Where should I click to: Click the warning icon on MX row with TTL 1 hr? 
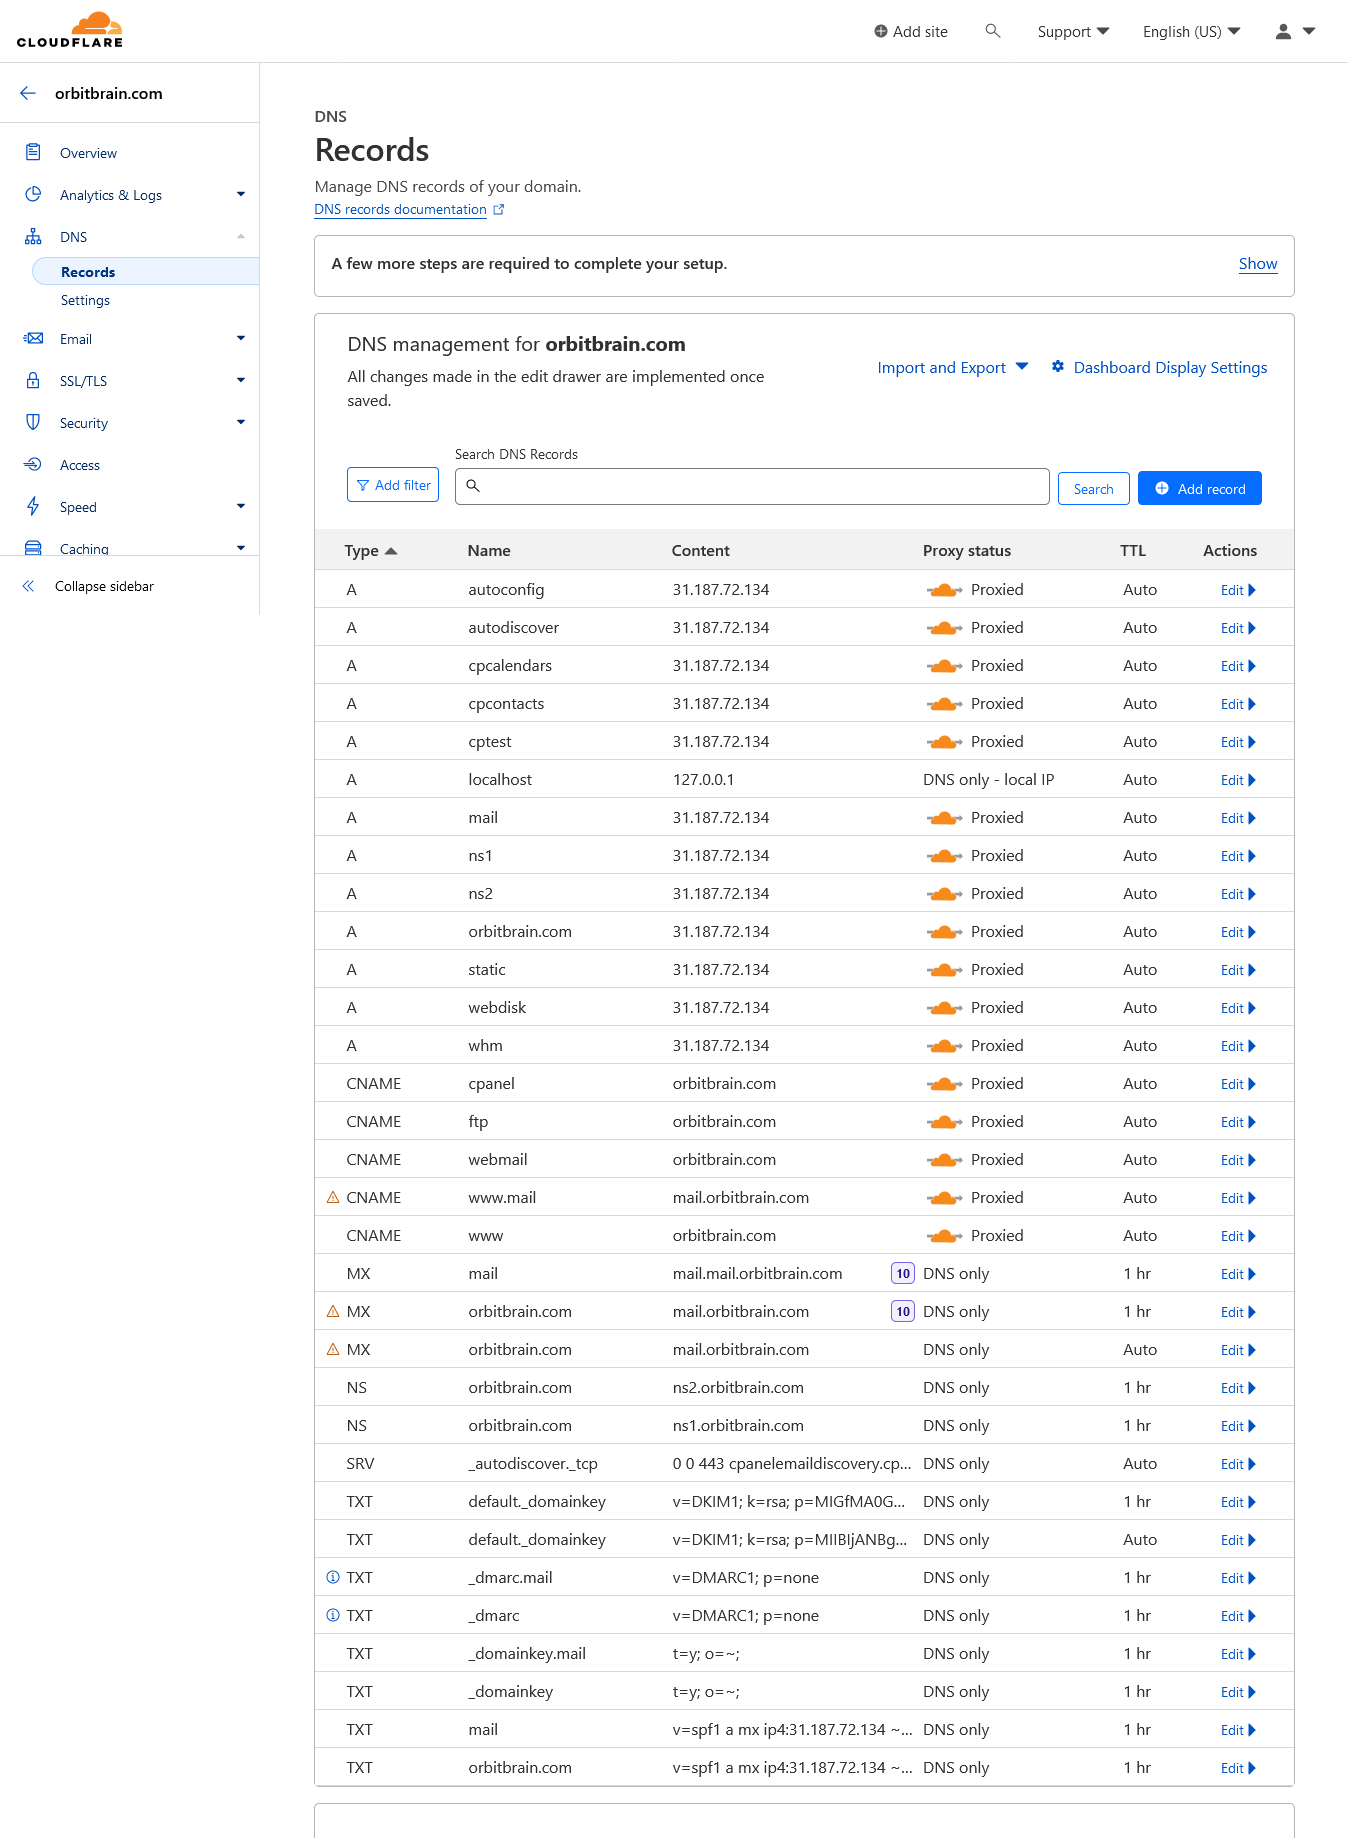(333, 1311)
